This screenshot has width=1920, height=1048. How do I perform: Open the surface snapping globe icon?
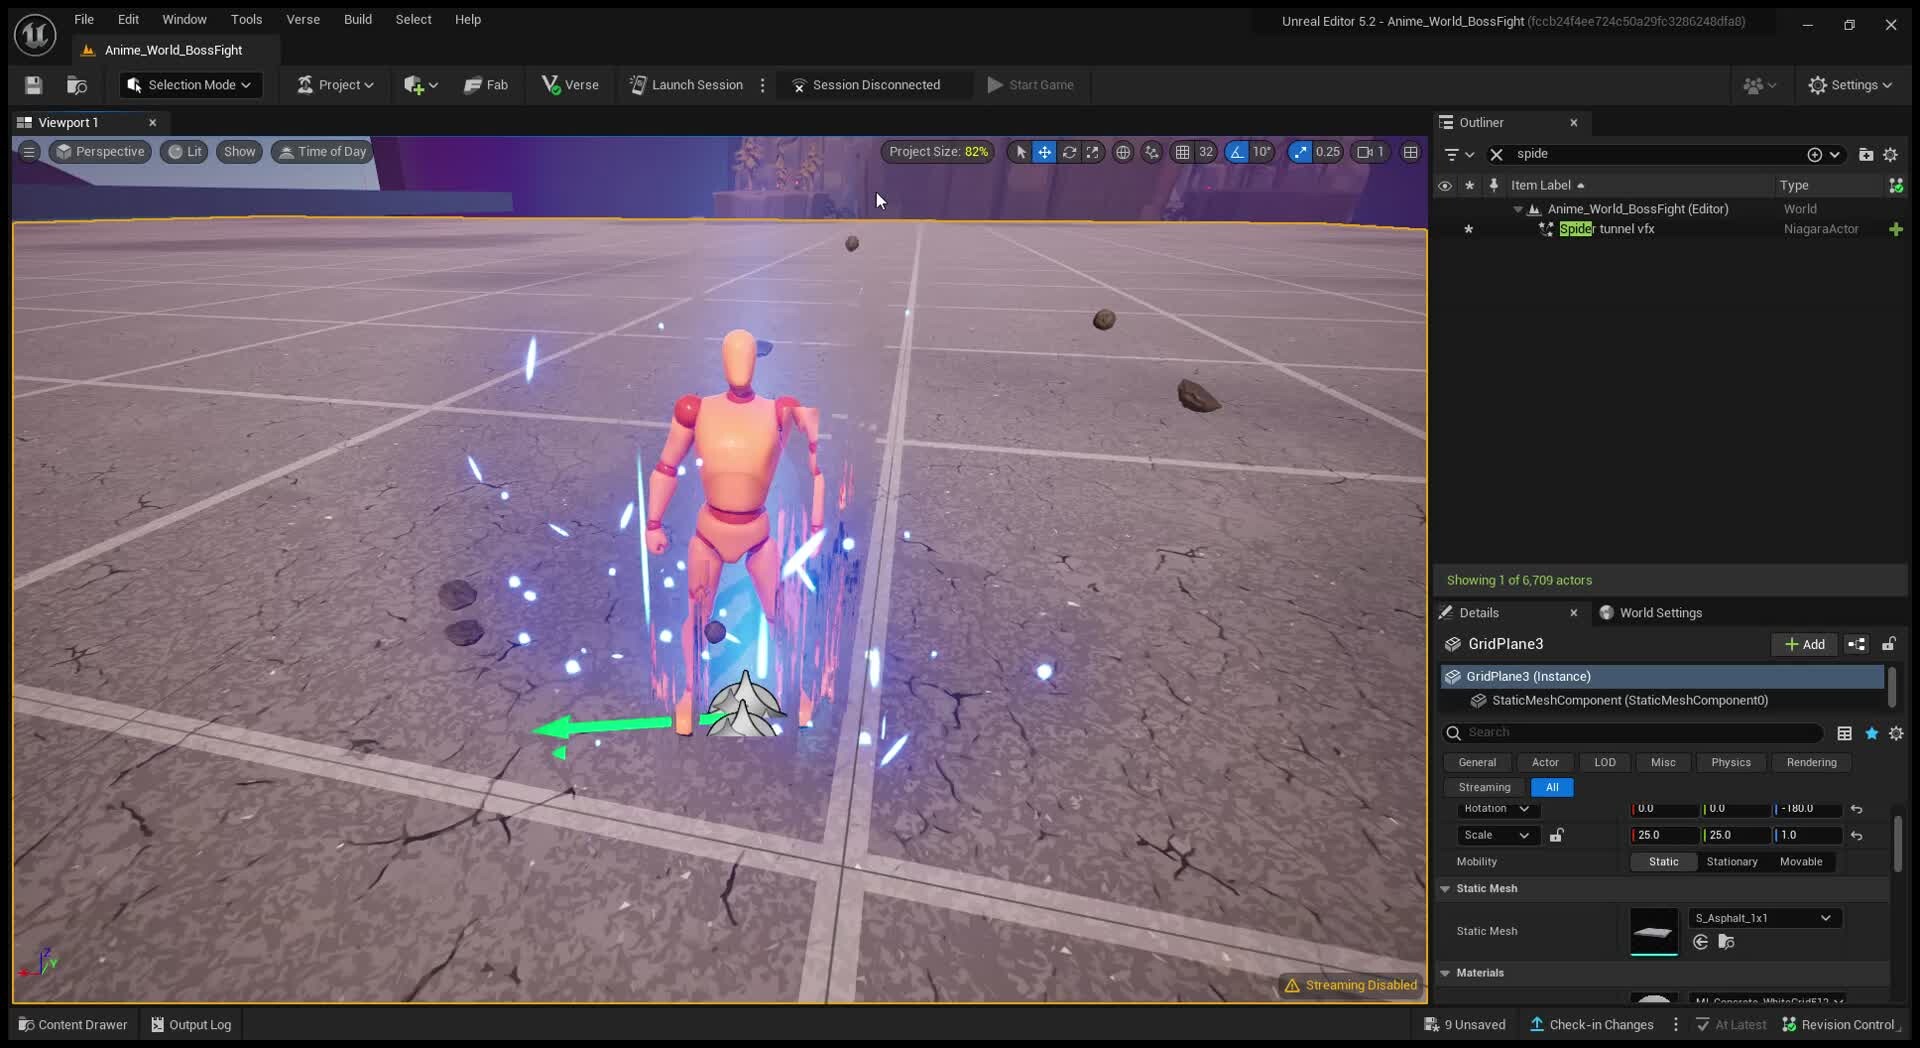(x=1123, y=152)
